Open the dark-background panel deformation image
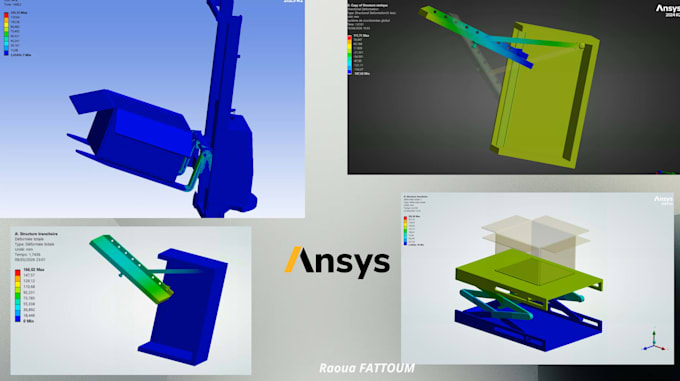 click(x=513, y=87)
